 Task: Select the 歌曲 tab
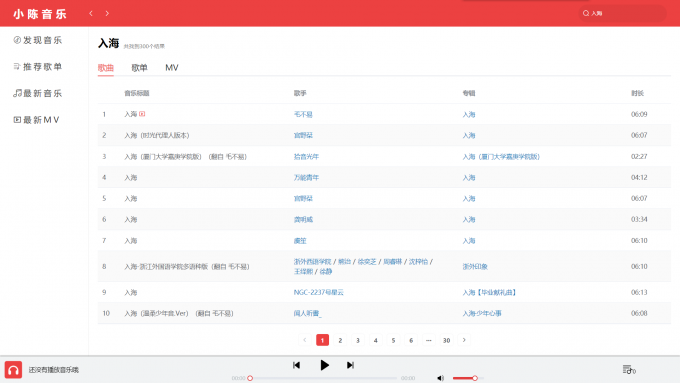[x=105, y=68]
